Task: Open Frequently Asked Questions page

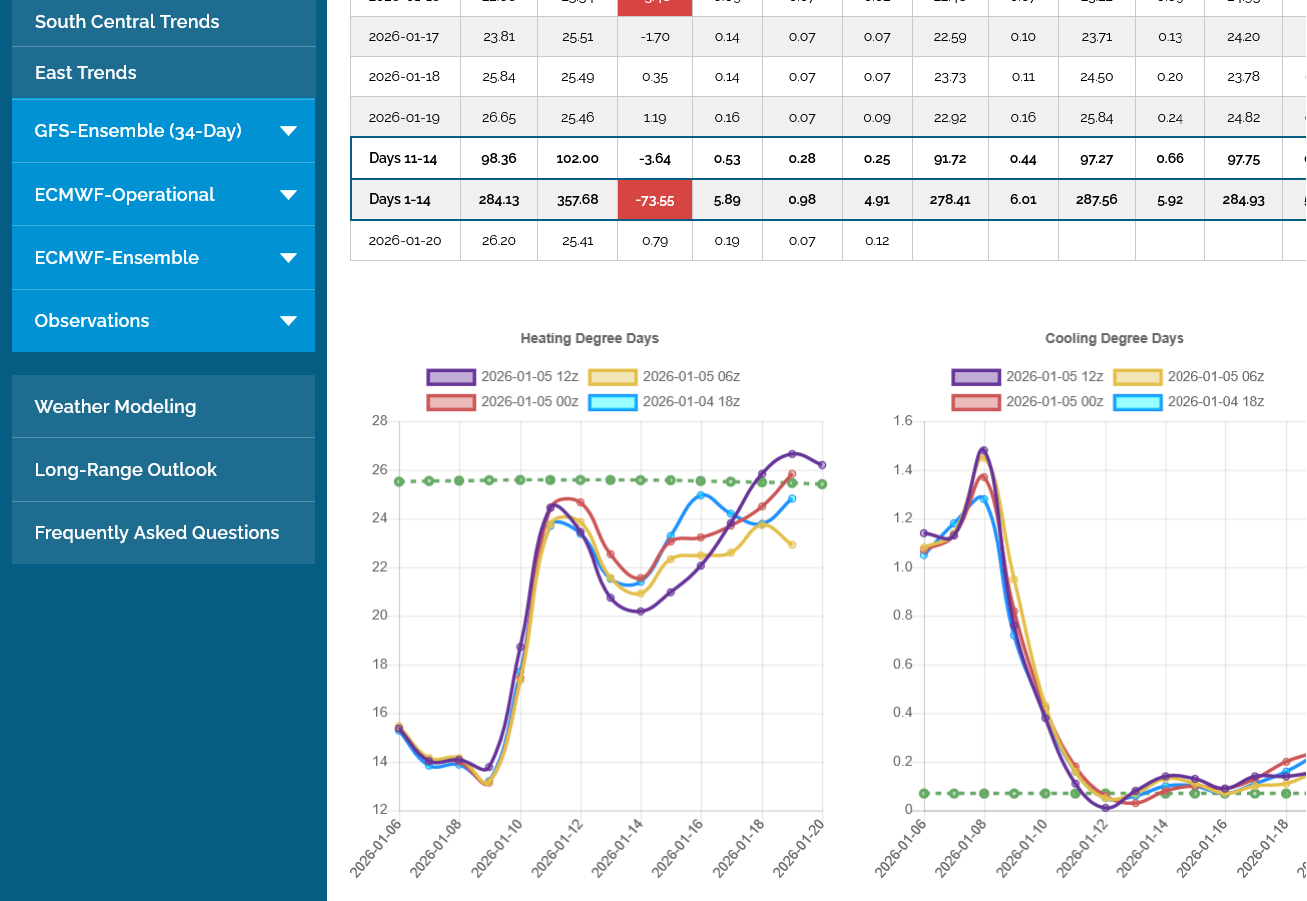Action: (157, 533)
